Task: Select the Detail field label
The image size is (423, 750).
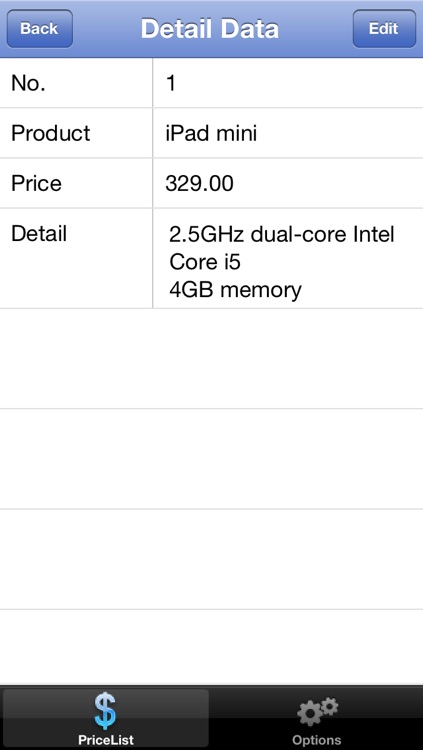Action: 39,234
